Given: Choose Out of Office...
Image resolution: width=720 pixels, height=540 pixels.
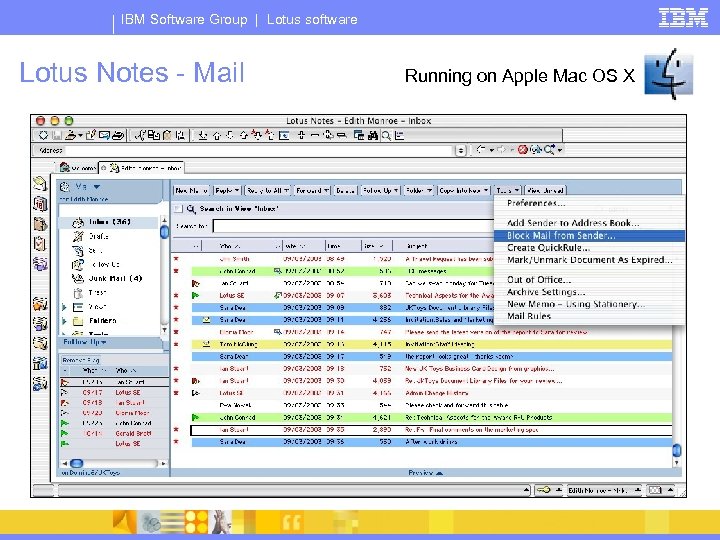Looking at the screenshot, I should (x=539, y=280).
